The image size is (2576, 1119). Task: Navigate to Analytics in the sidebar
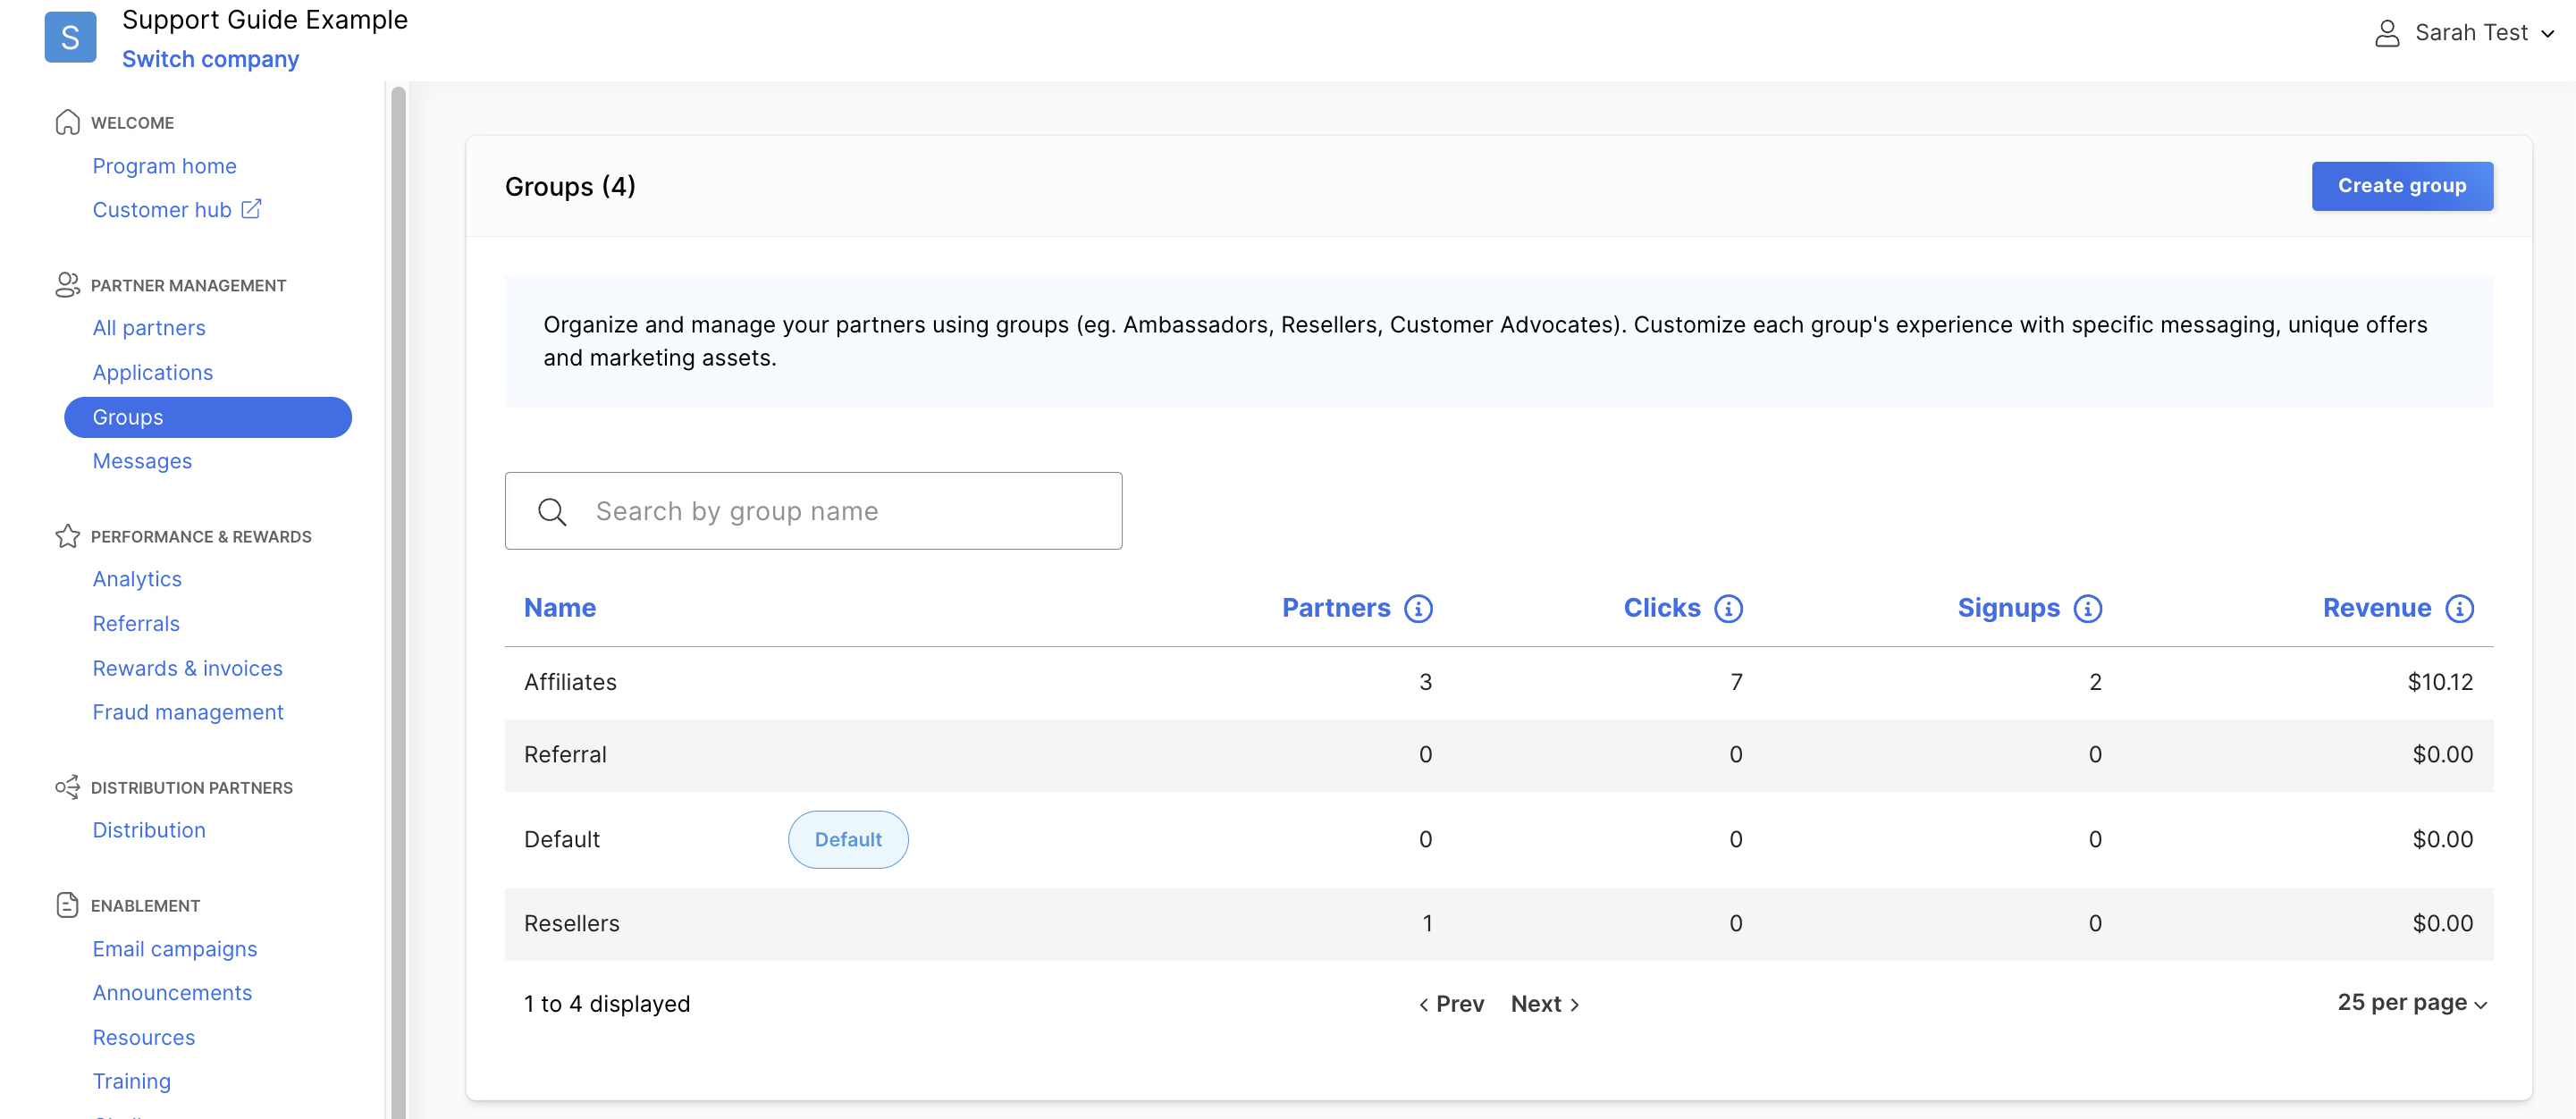(137, 578)
